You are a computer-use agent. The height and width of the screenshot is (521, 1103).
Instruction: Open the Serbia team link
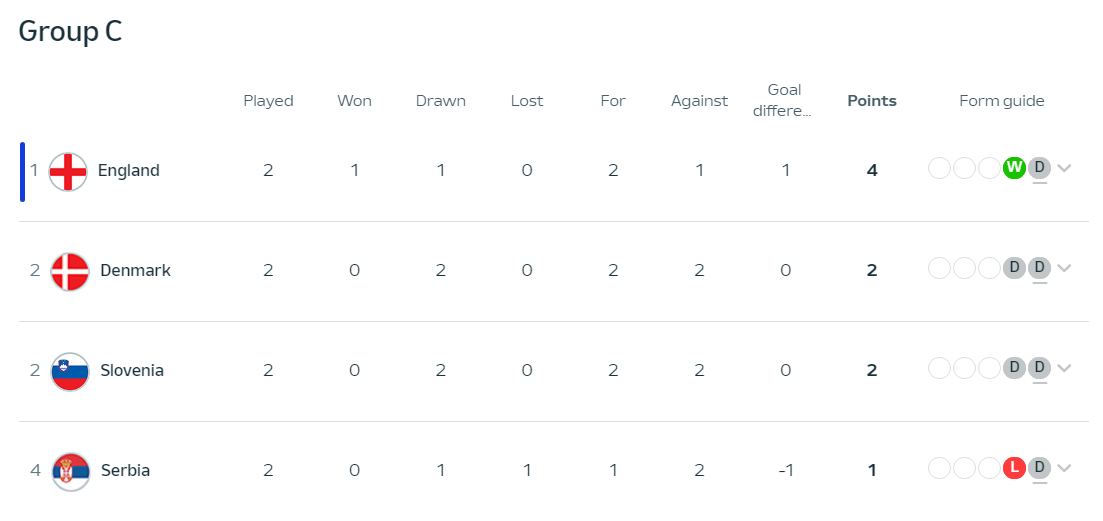(x=125, y=470)
